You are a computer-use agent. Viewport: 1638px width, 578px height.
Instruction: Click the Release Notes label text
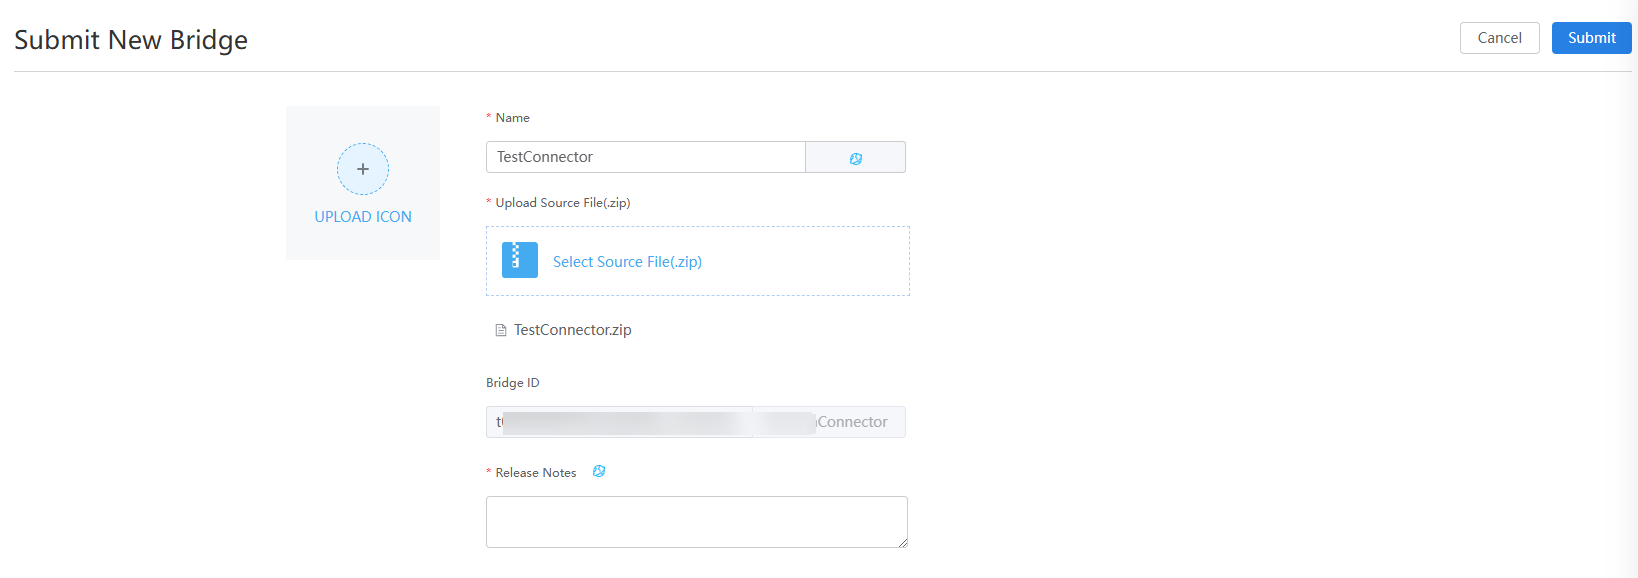coord(536,473)
